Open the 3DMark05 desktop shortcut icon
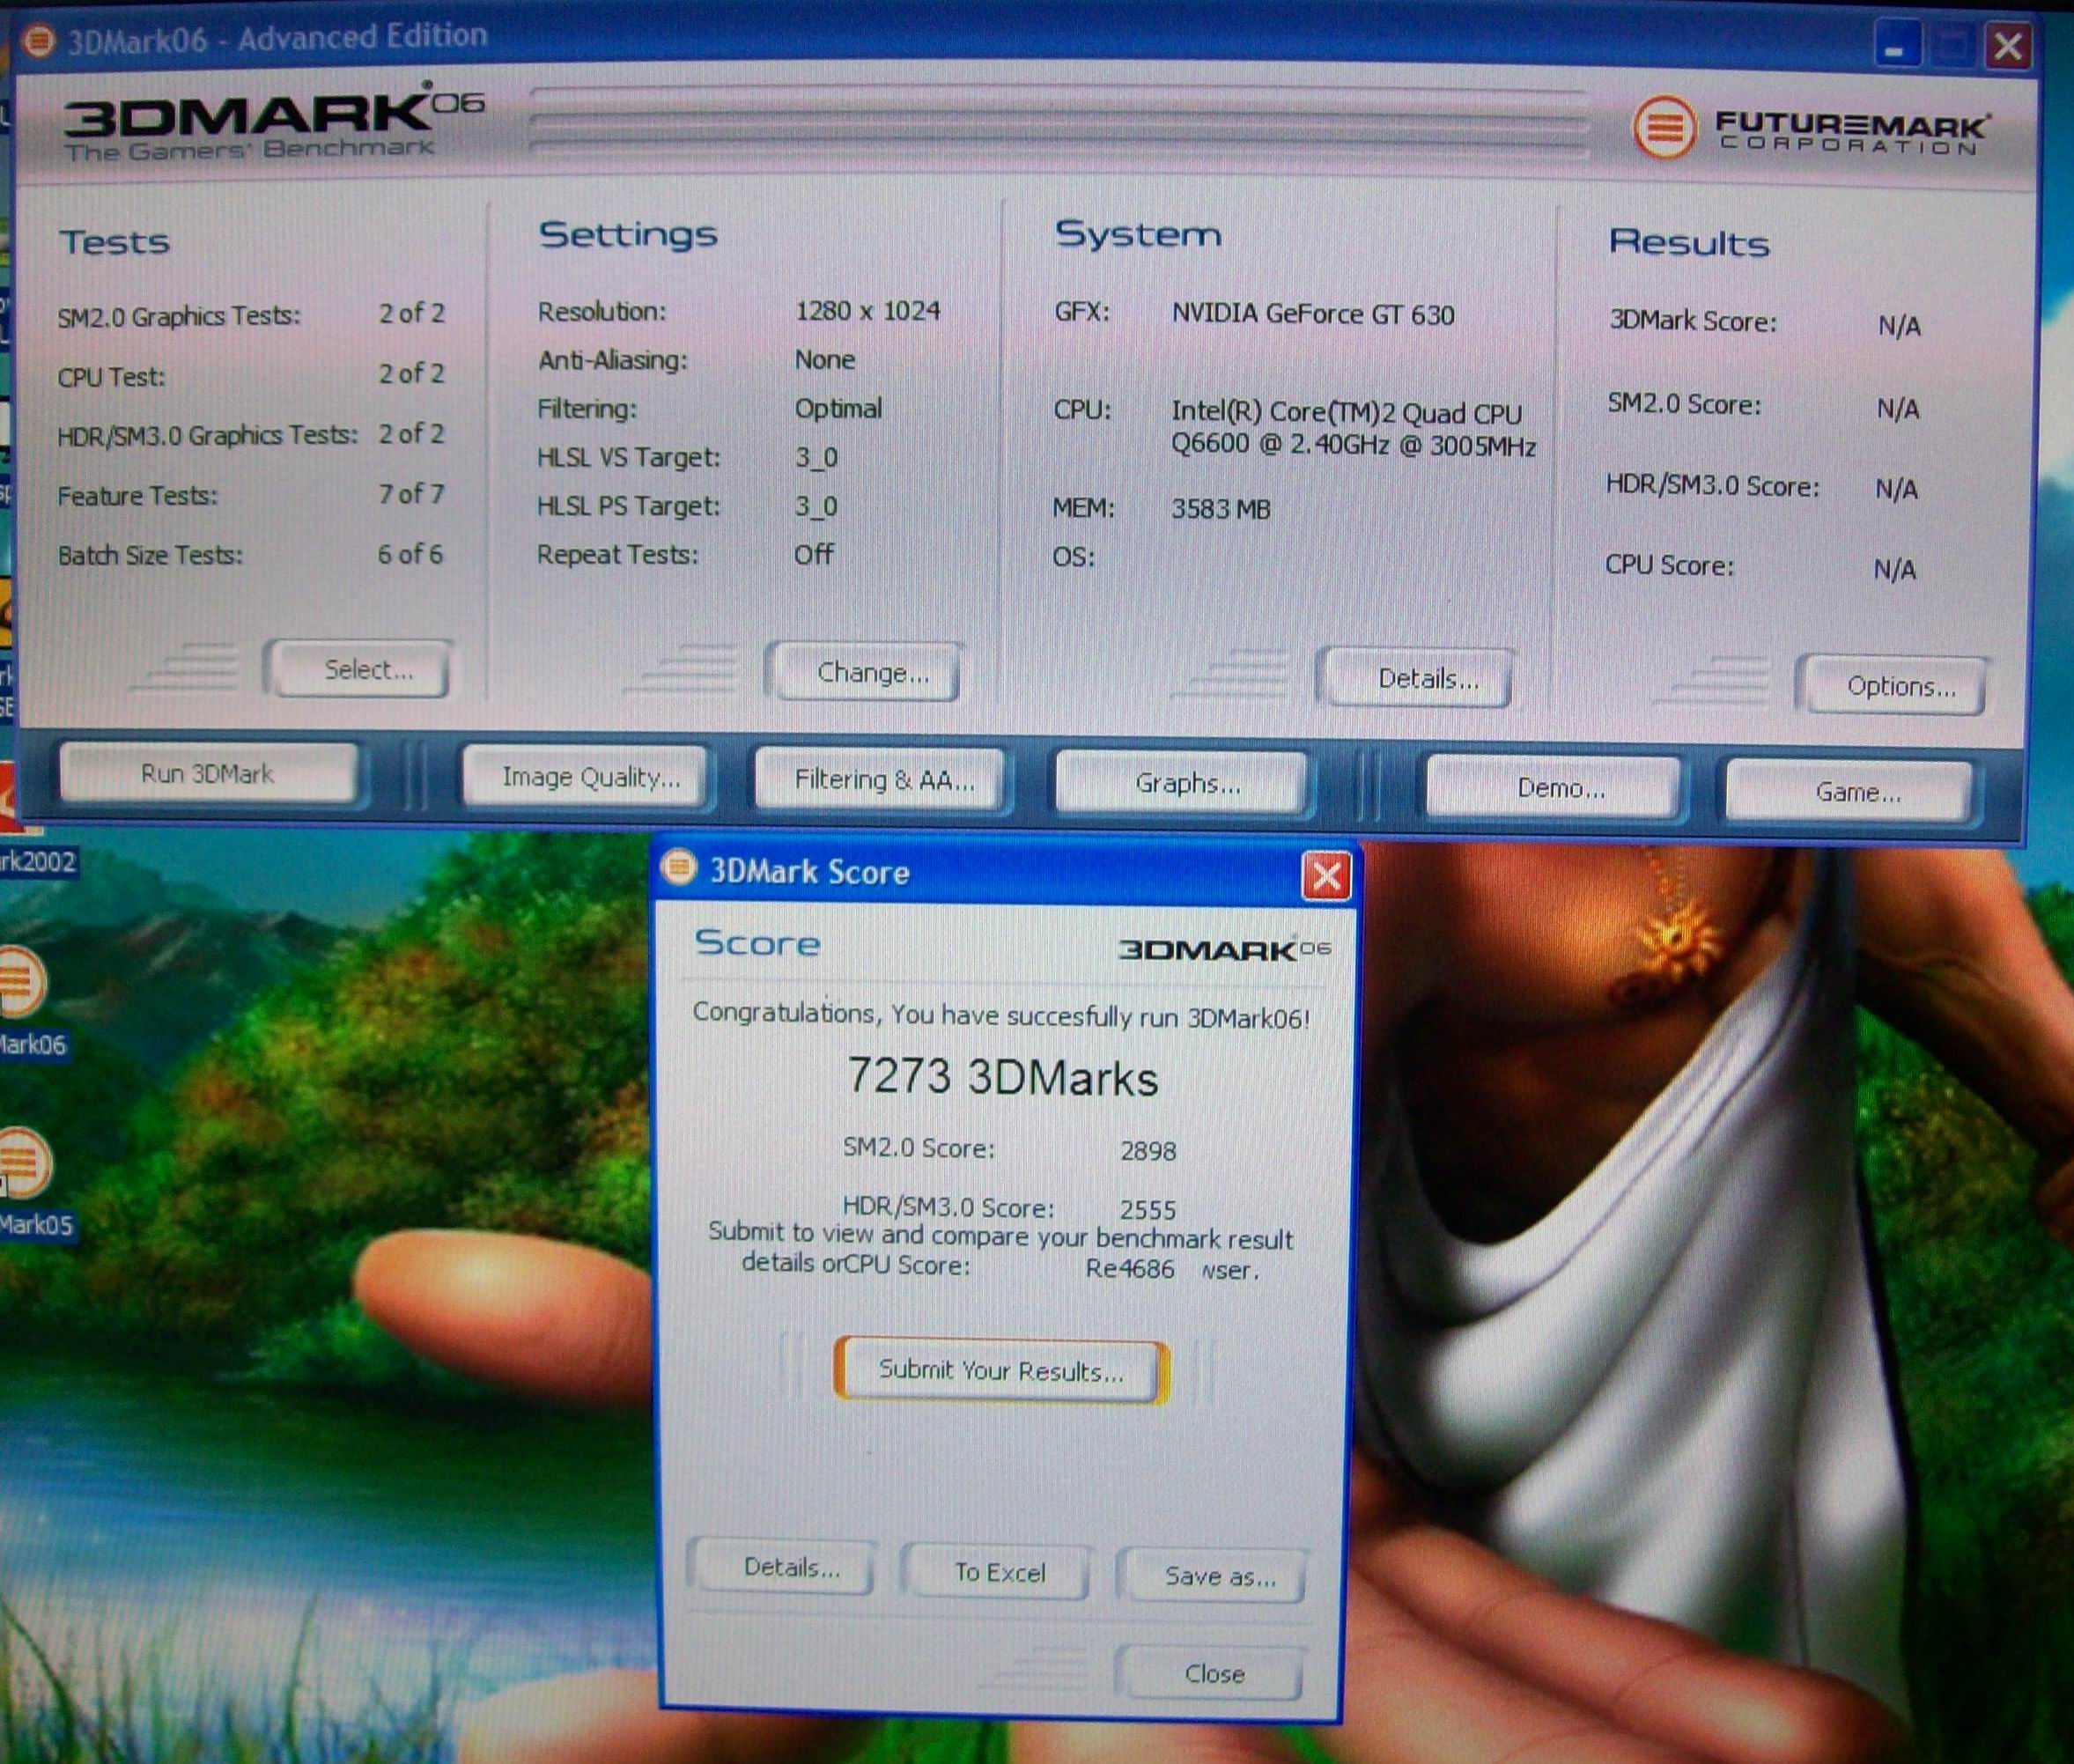Viewport: 2074px width, 1764px height. (22, 1164)
